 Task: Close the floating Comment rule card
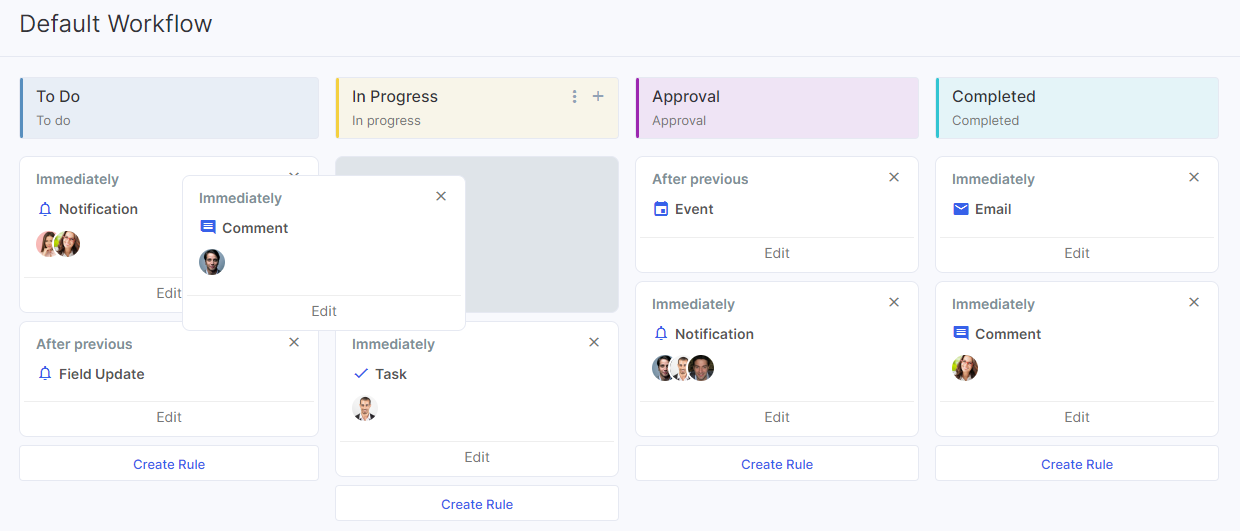441,196
